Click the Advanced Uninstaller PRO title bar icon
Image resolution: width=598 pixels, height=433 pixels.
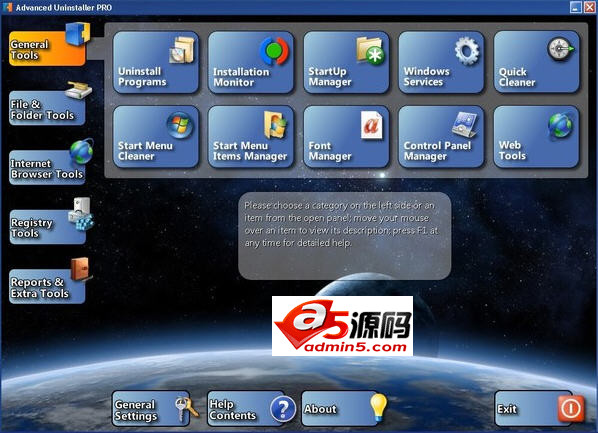click(x=7, y=7)
